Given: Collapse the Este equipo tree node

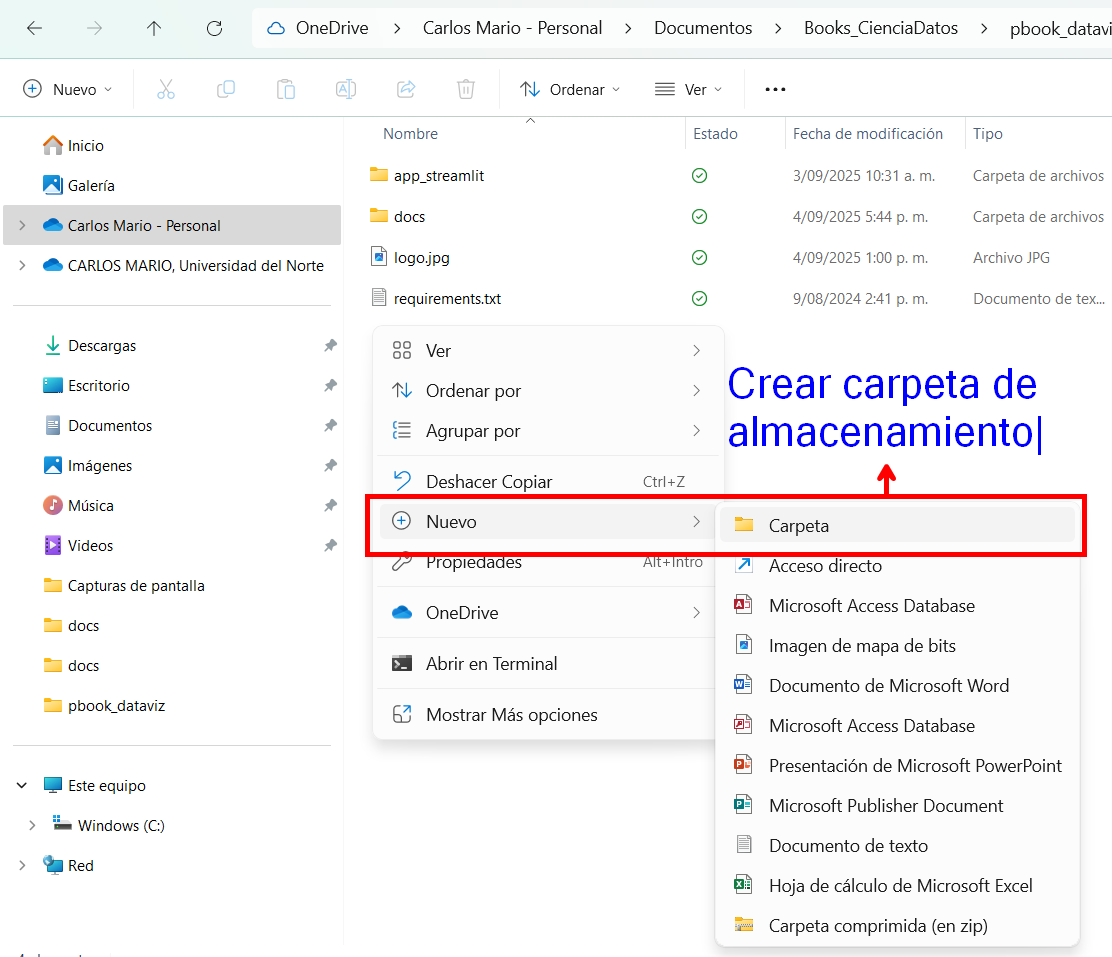Looking at the screenshot, I should (22, 785).
